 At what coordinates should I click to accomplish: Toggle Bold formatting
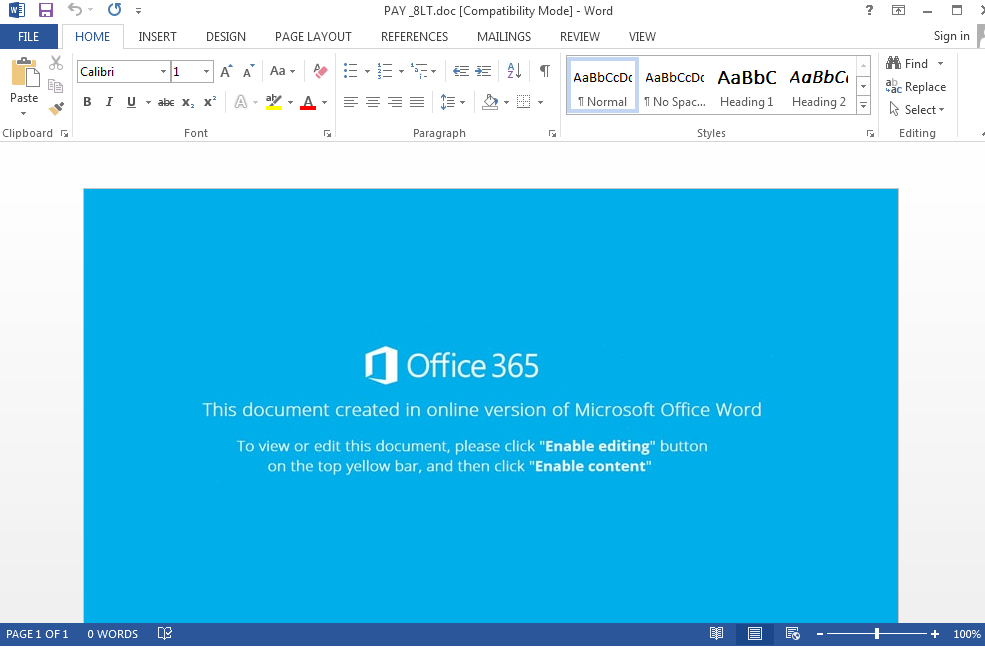pyautogui.click(x=87, y=102)
